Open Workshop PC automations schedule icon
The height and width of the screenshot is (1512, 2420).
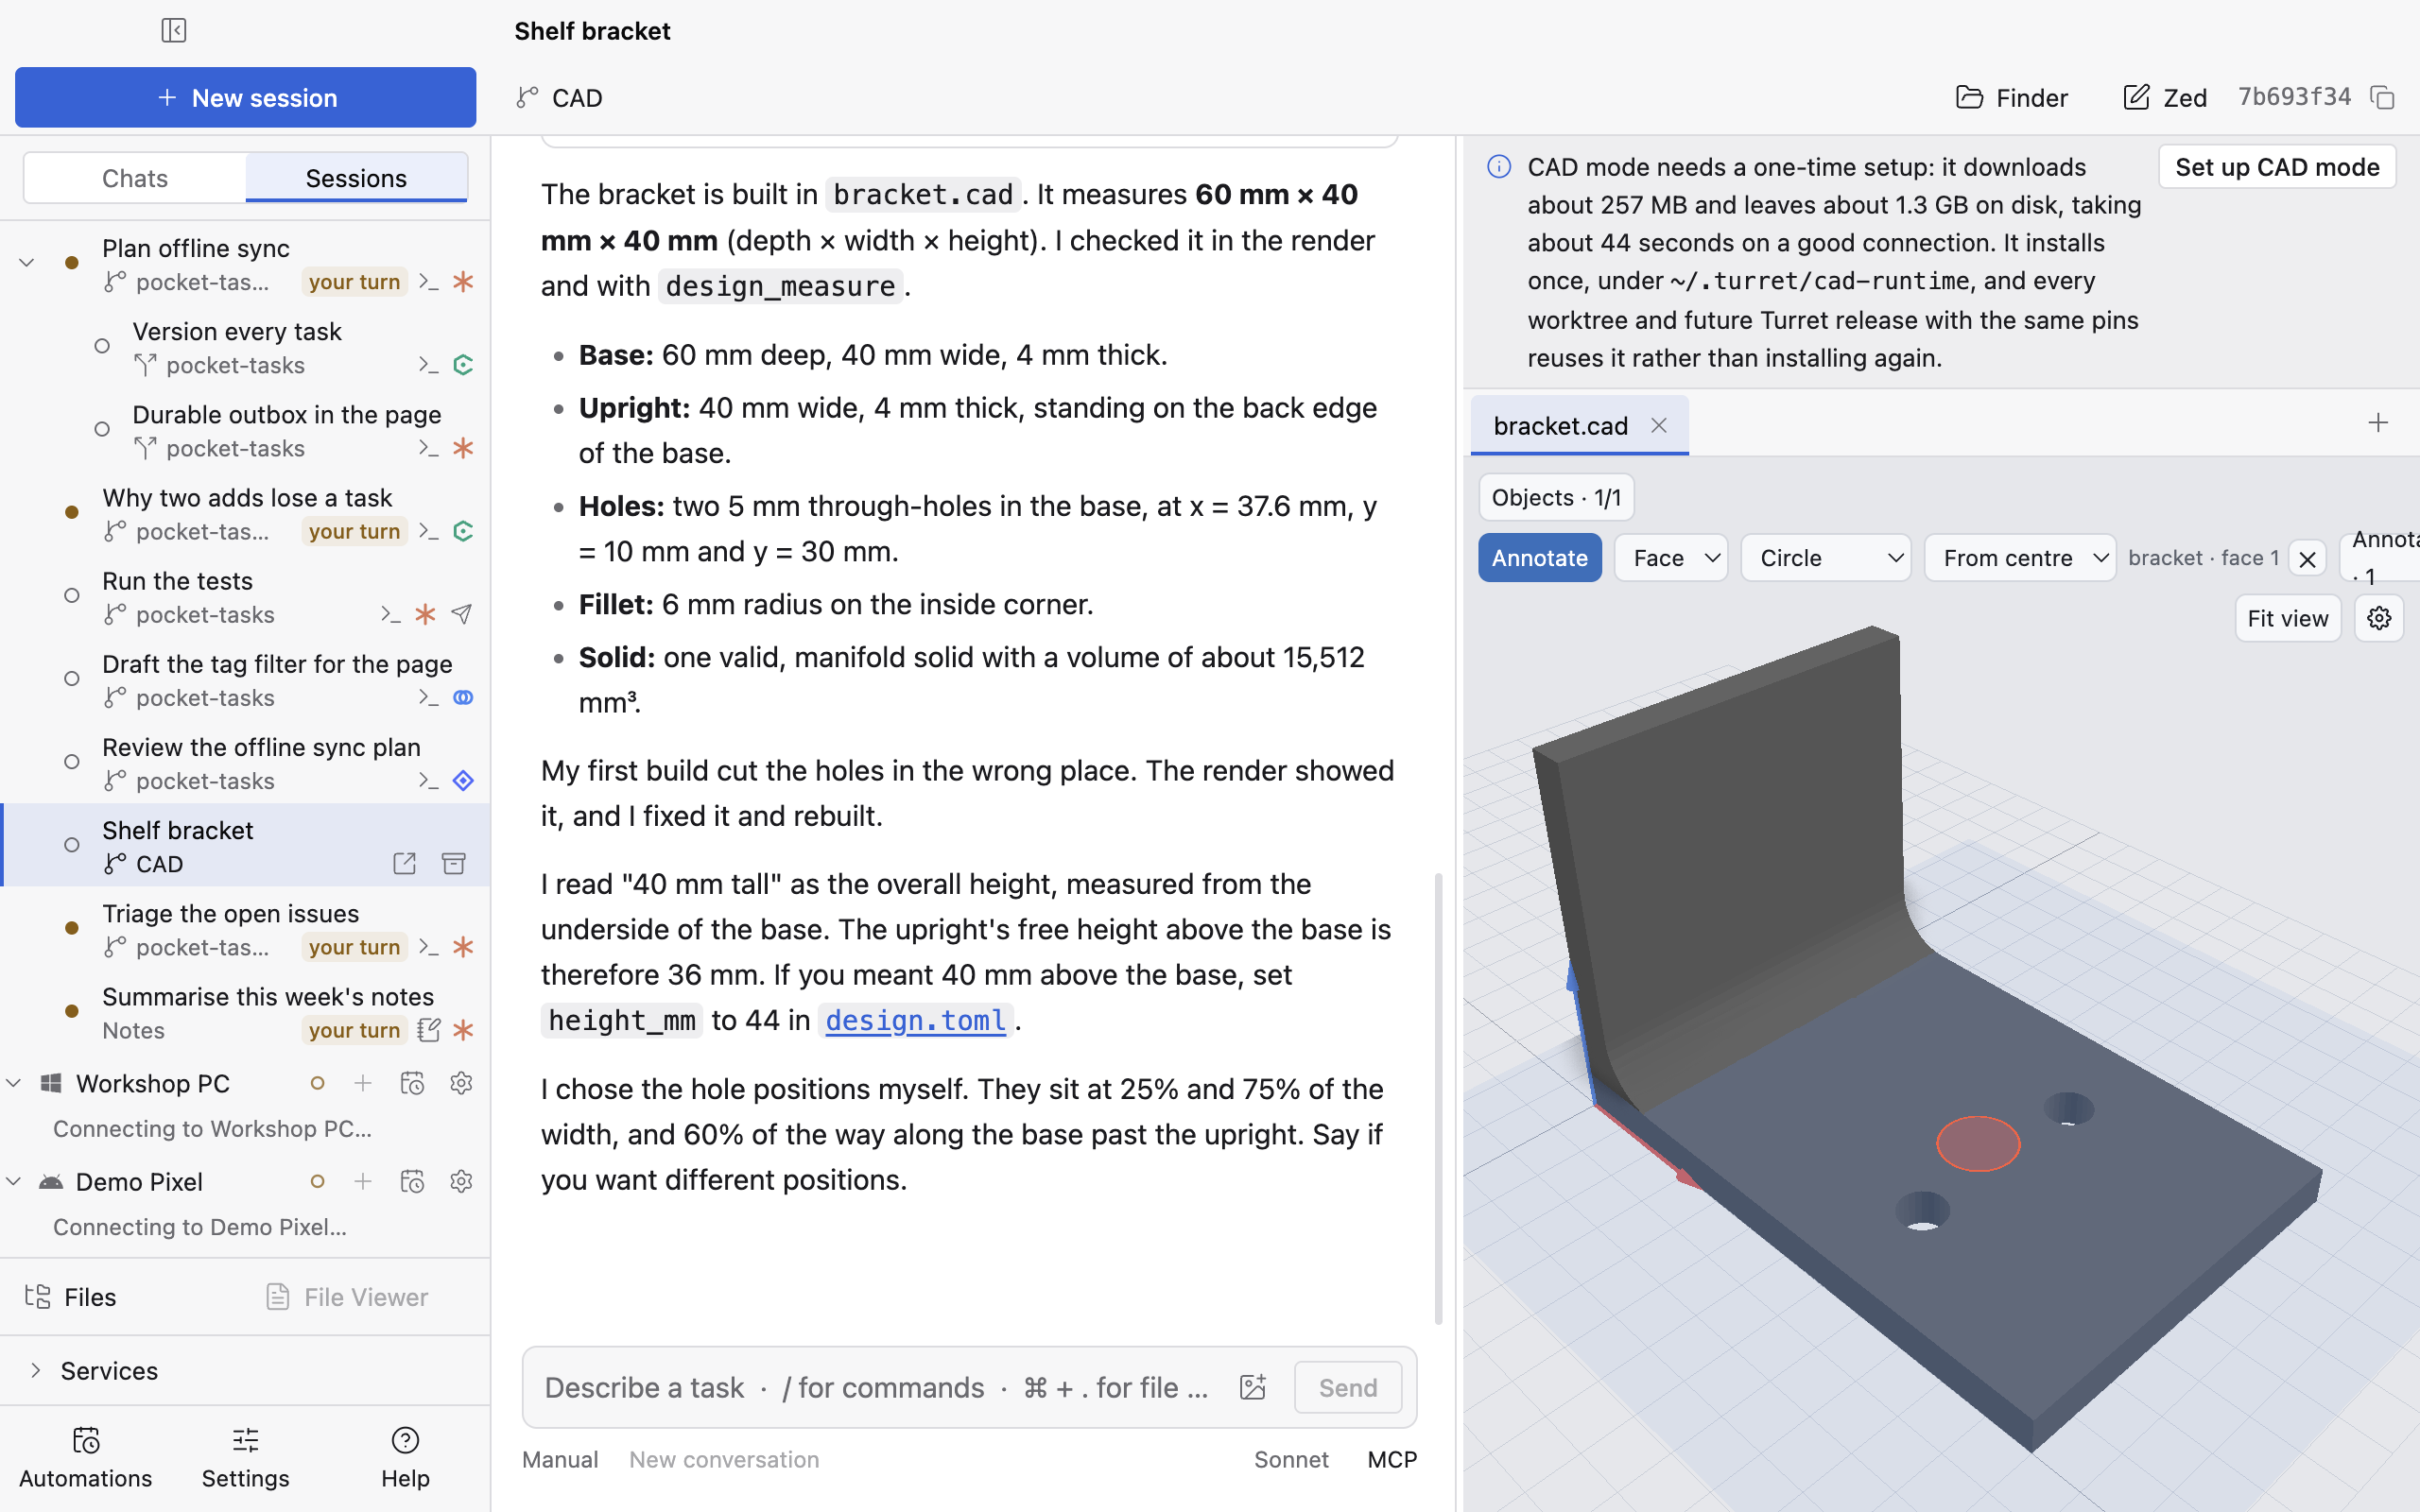point(412,1083)
